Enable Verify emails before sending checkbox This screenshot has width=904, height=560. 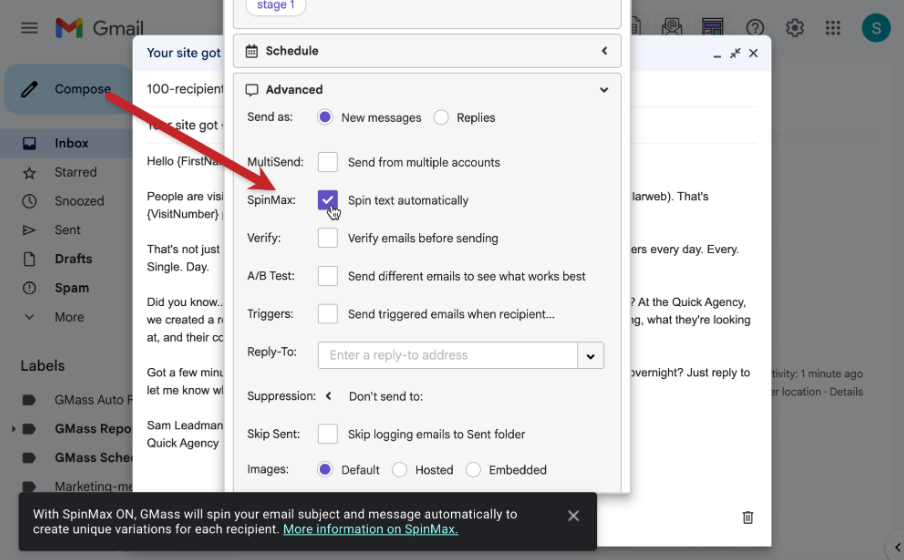click(x=327, y=238)
